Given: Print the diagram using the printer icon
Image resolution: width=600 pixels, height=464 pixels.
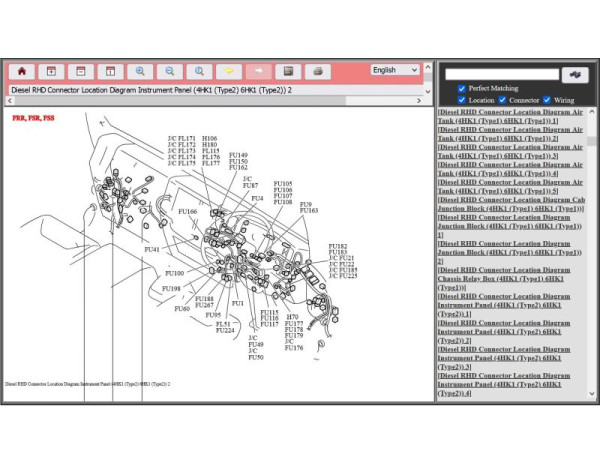Looking at the screenshot, I should click(317, 71).
